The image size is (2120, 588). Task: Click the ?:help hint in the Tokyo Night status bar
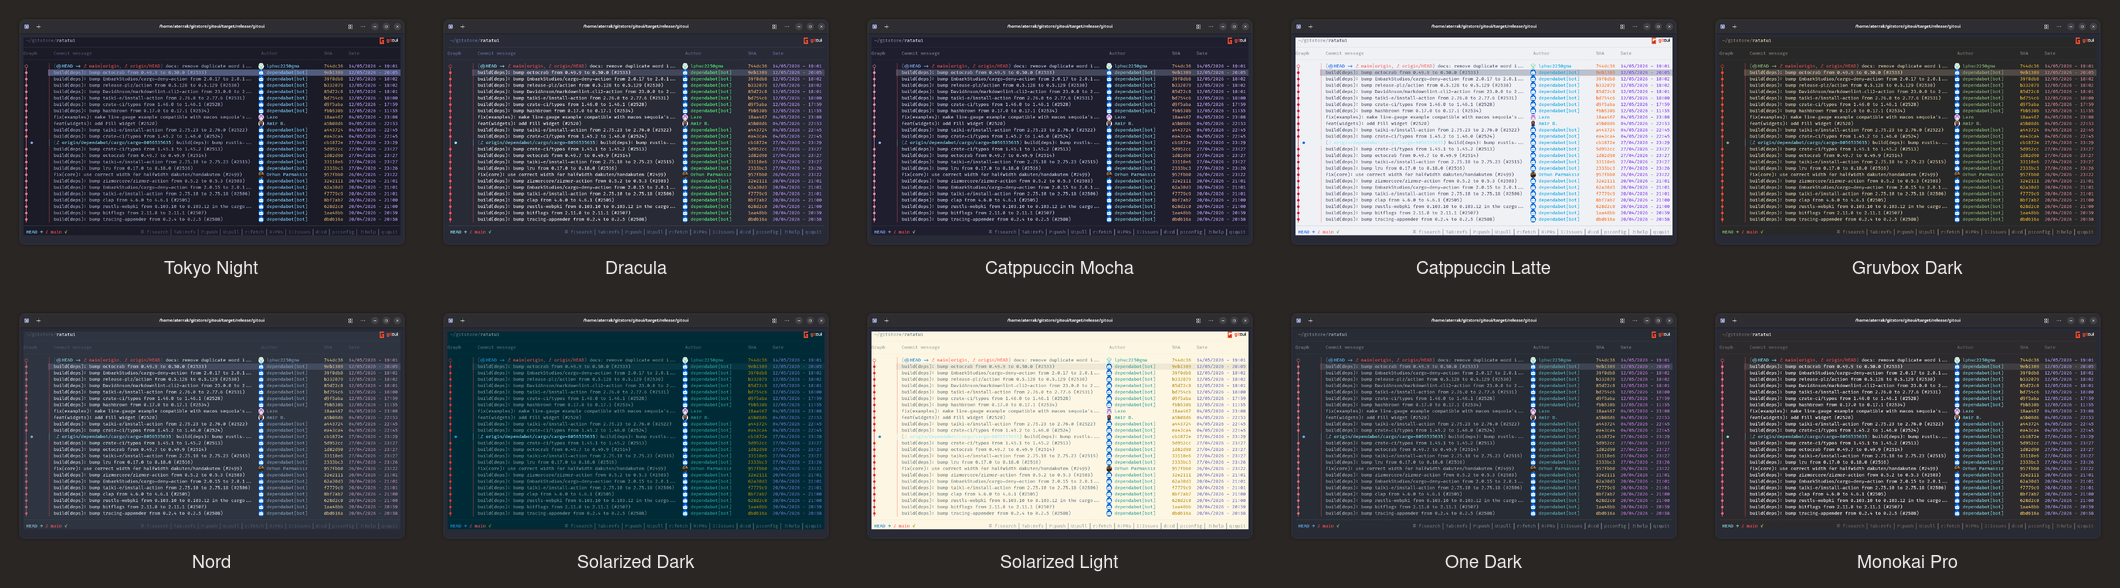(x=368, y=232)
